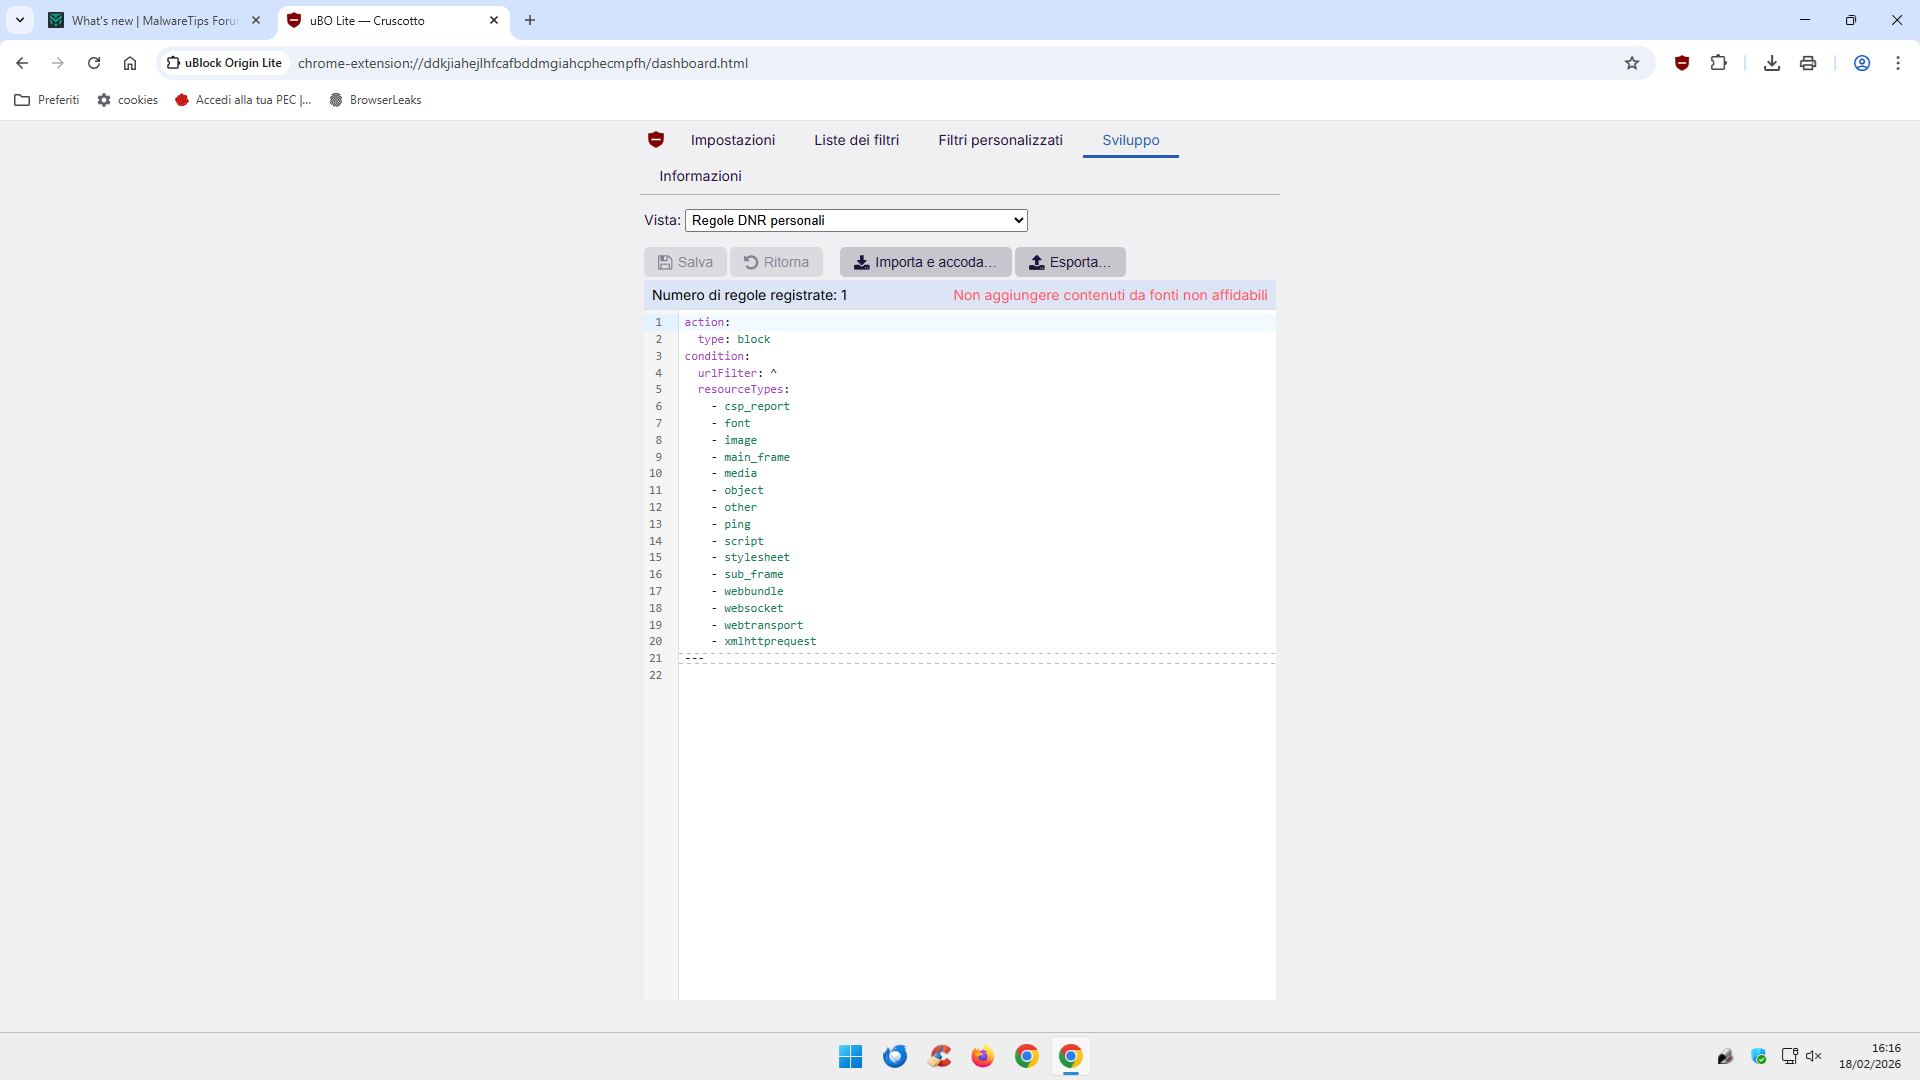This screenshot has height=1080, width=1920.
Task: Click the Salva button
Action: pos(685,262)
